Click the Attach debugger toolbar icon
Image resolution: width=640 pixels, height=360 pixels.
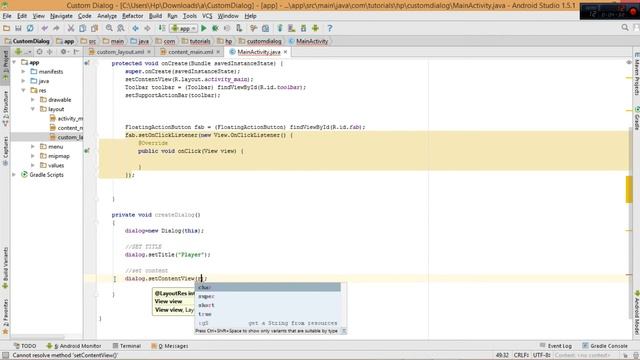(239, 28)
